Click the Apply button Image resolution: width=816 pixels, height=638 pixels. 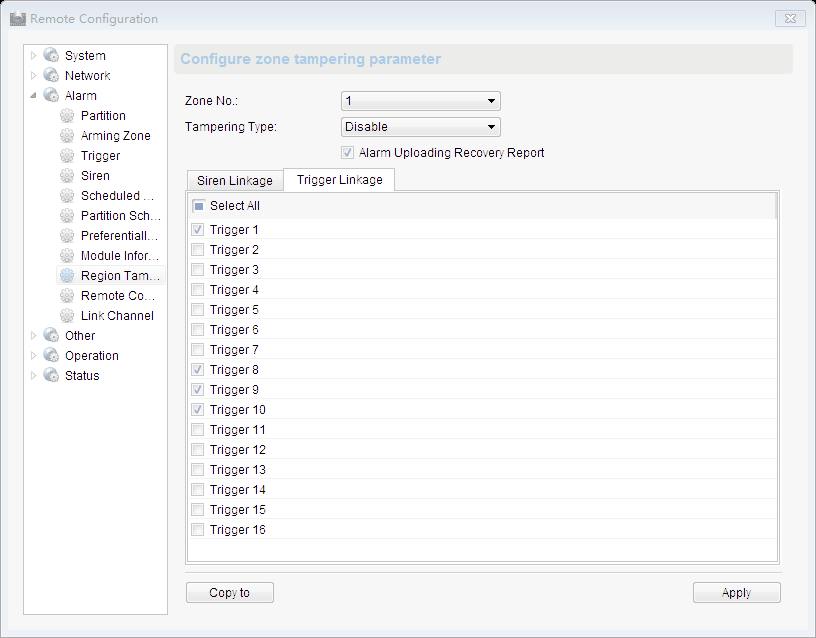(736, 593)
